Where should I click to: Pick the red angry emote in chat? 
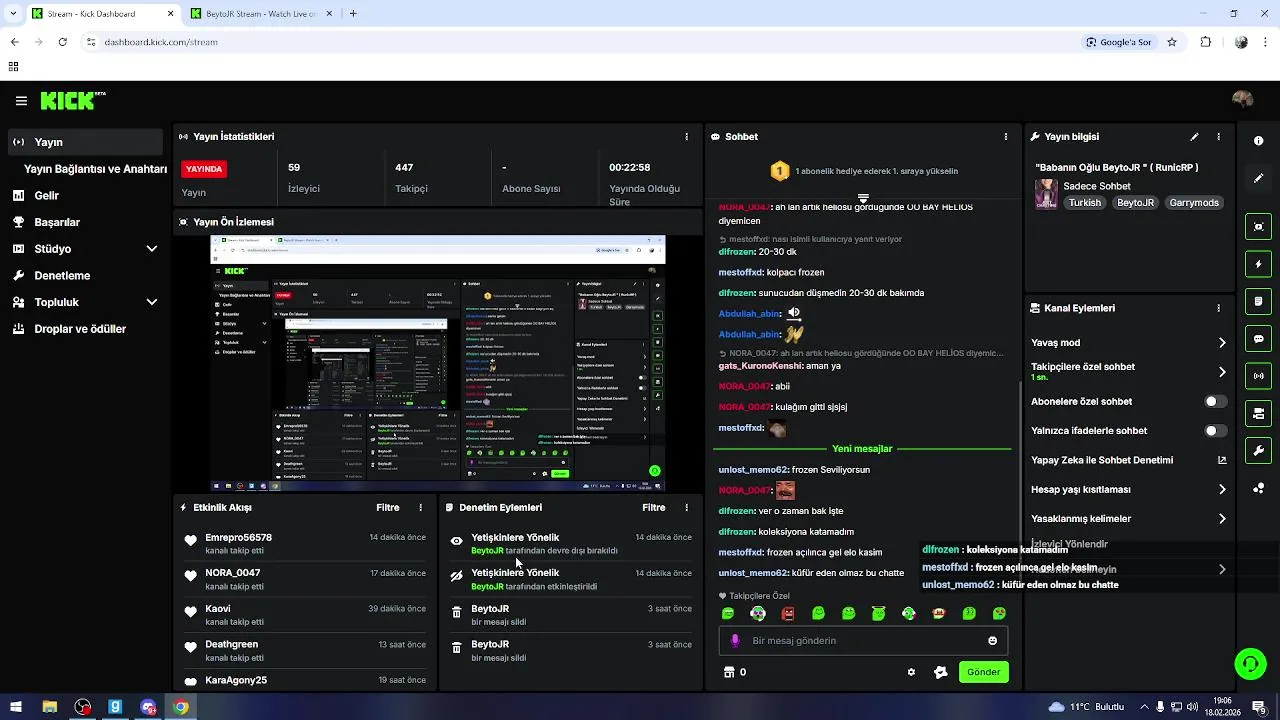[788, 613]
